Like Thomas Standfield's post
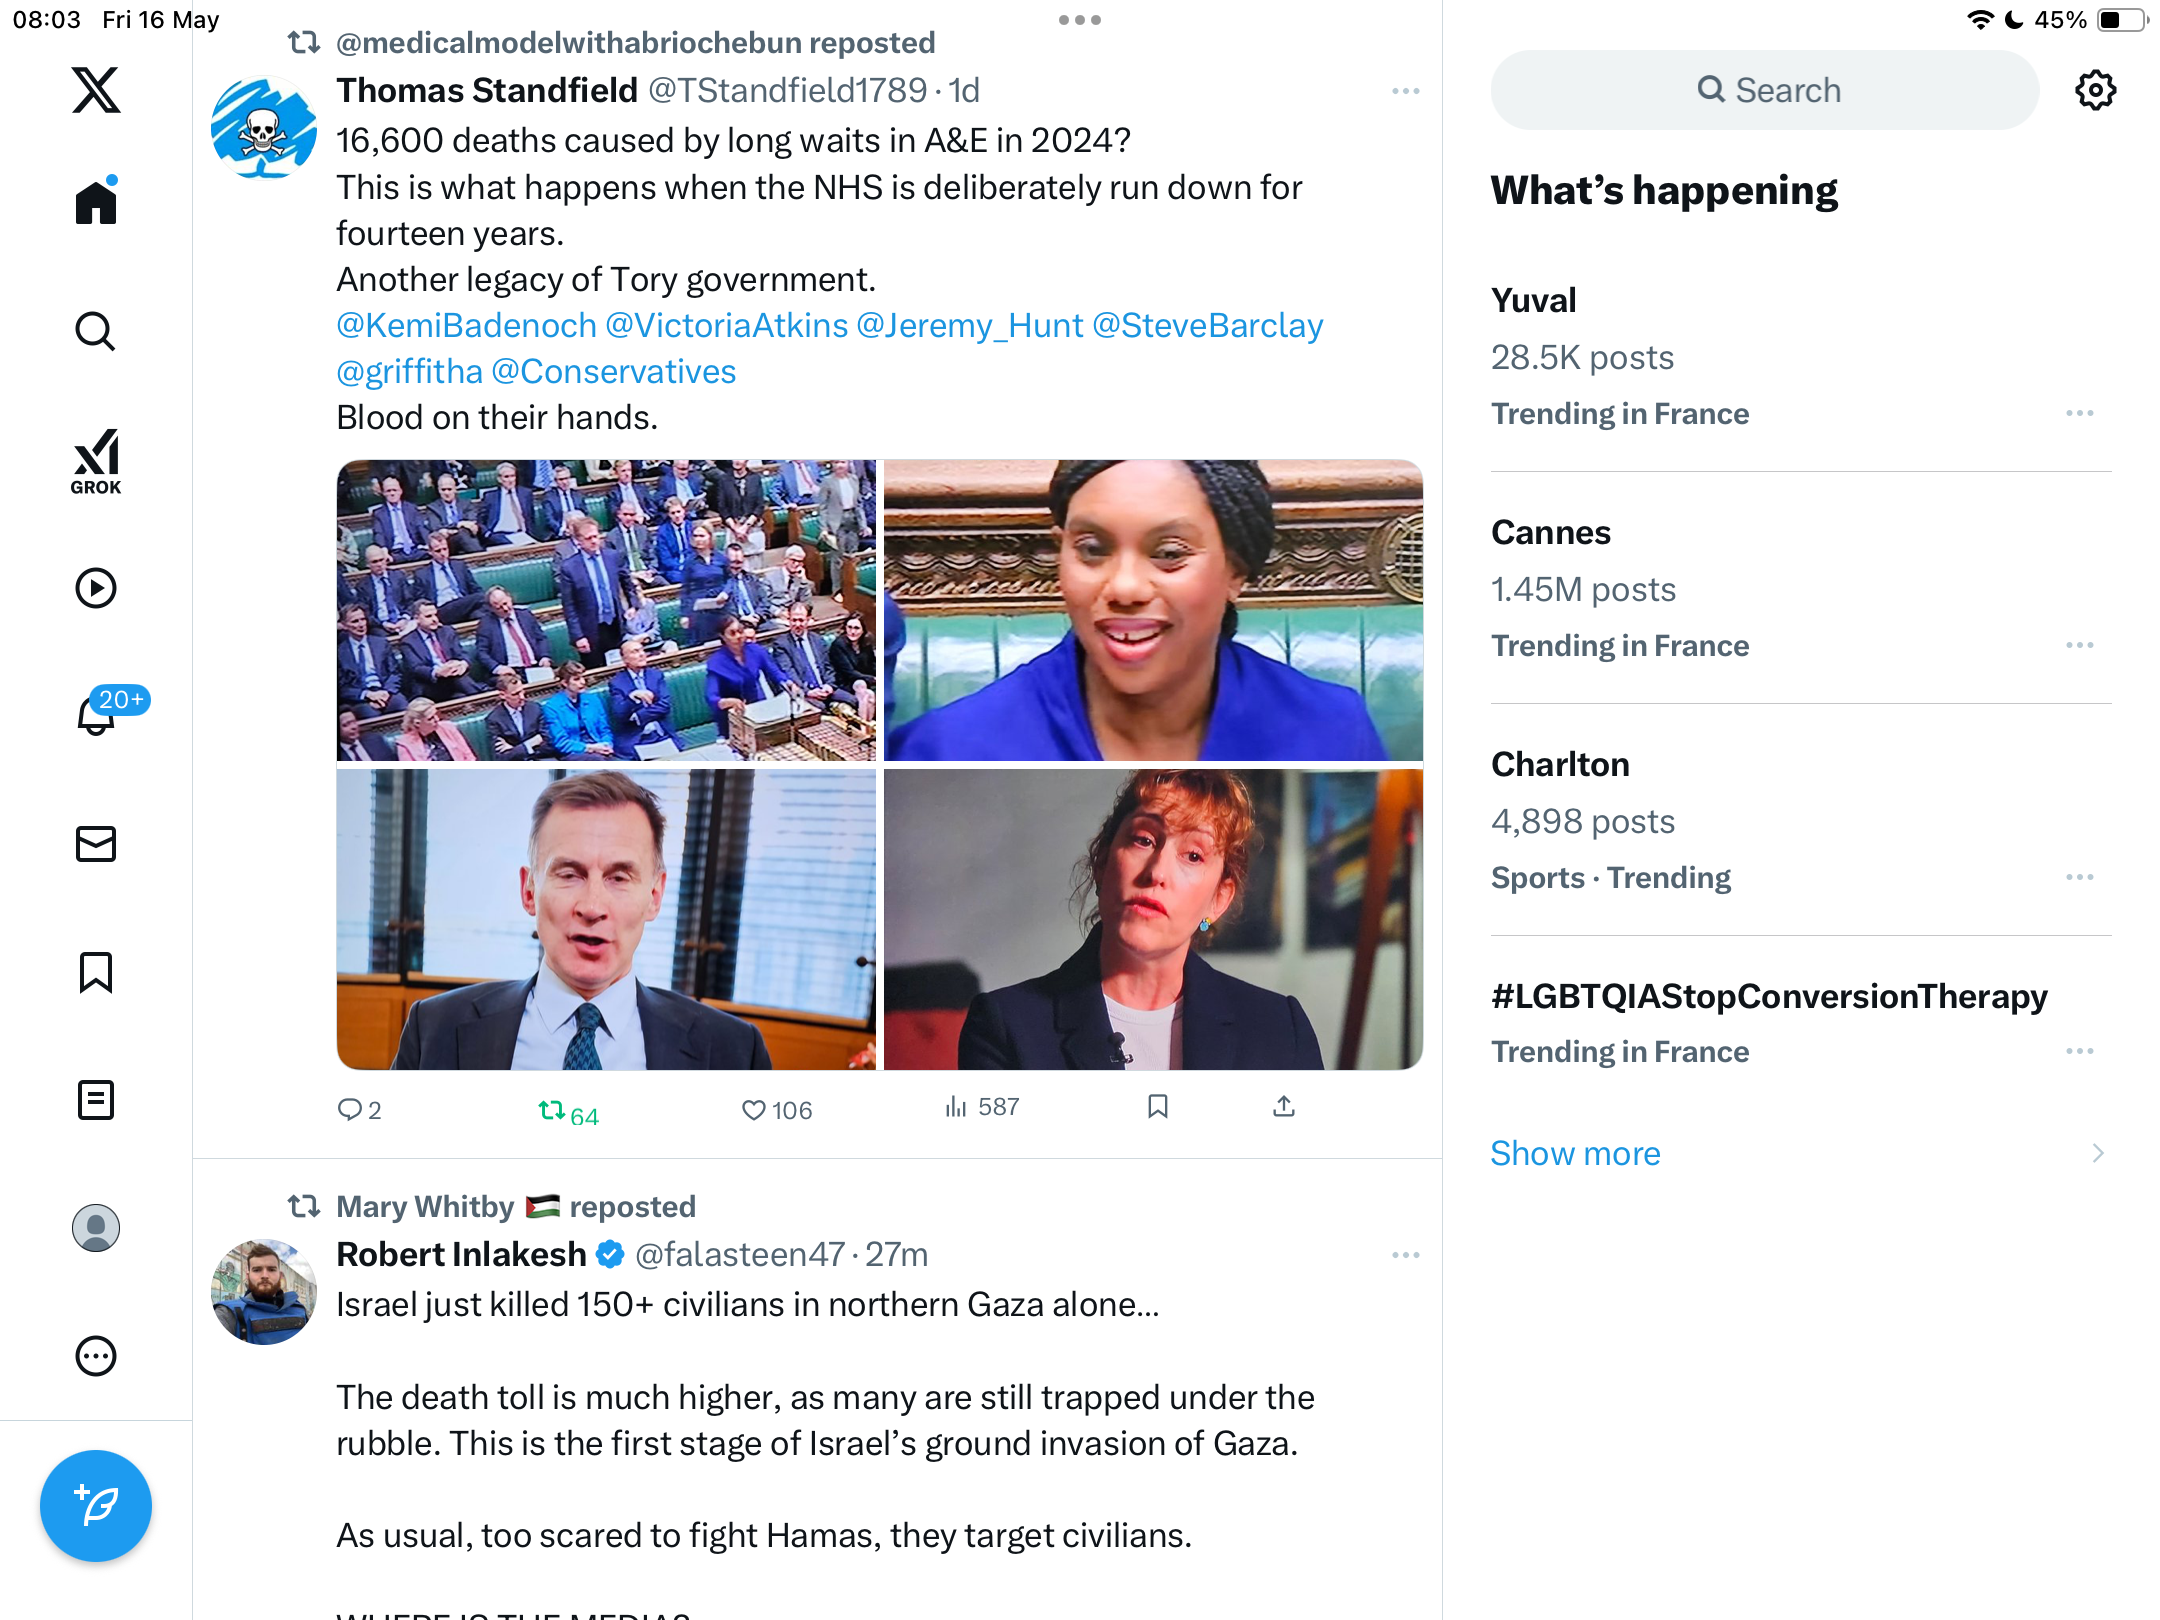 pyautogui.click(x=776, y=1110)
